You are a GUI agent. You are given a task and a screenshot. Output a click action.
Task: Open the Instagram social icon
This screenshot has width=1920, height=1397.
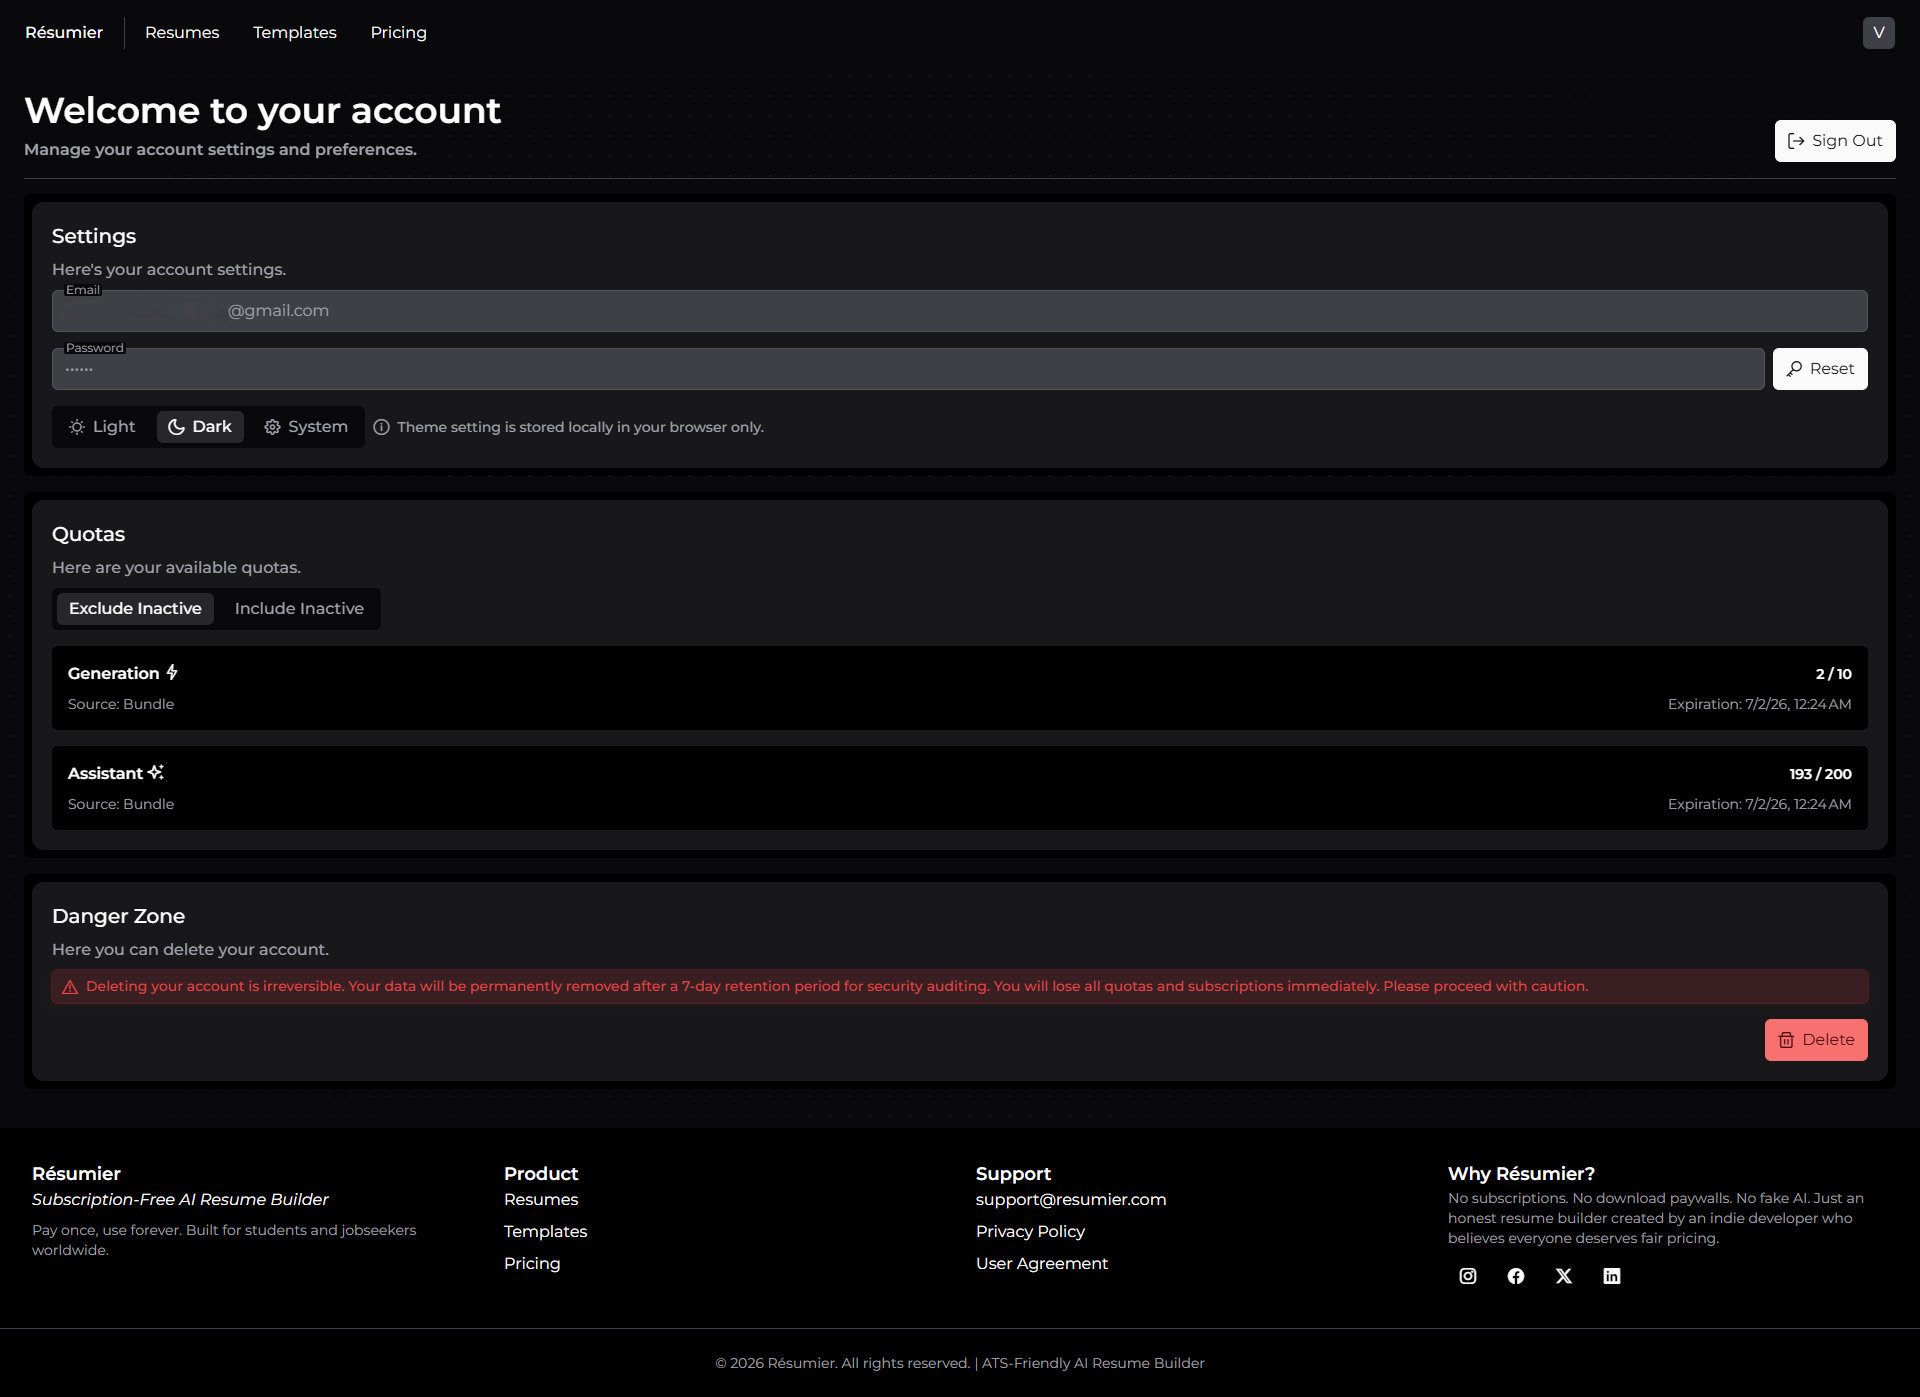point(1468,1276)
